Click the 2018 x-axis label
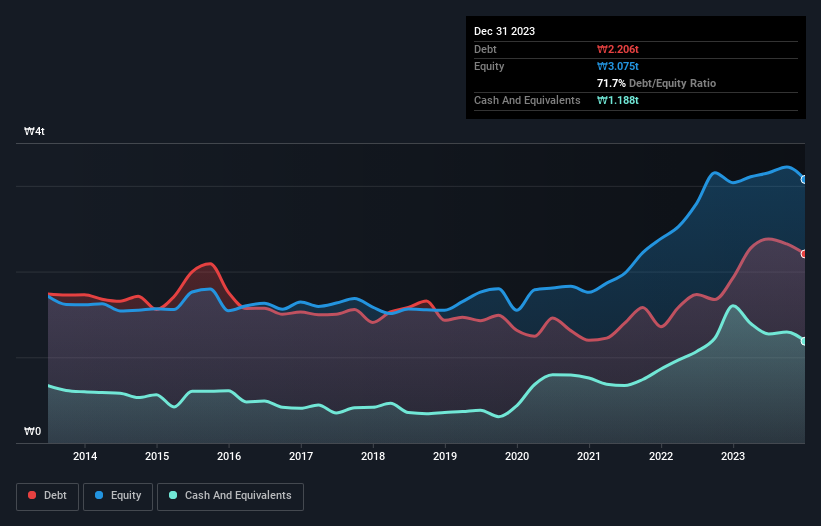 point(373,456)
